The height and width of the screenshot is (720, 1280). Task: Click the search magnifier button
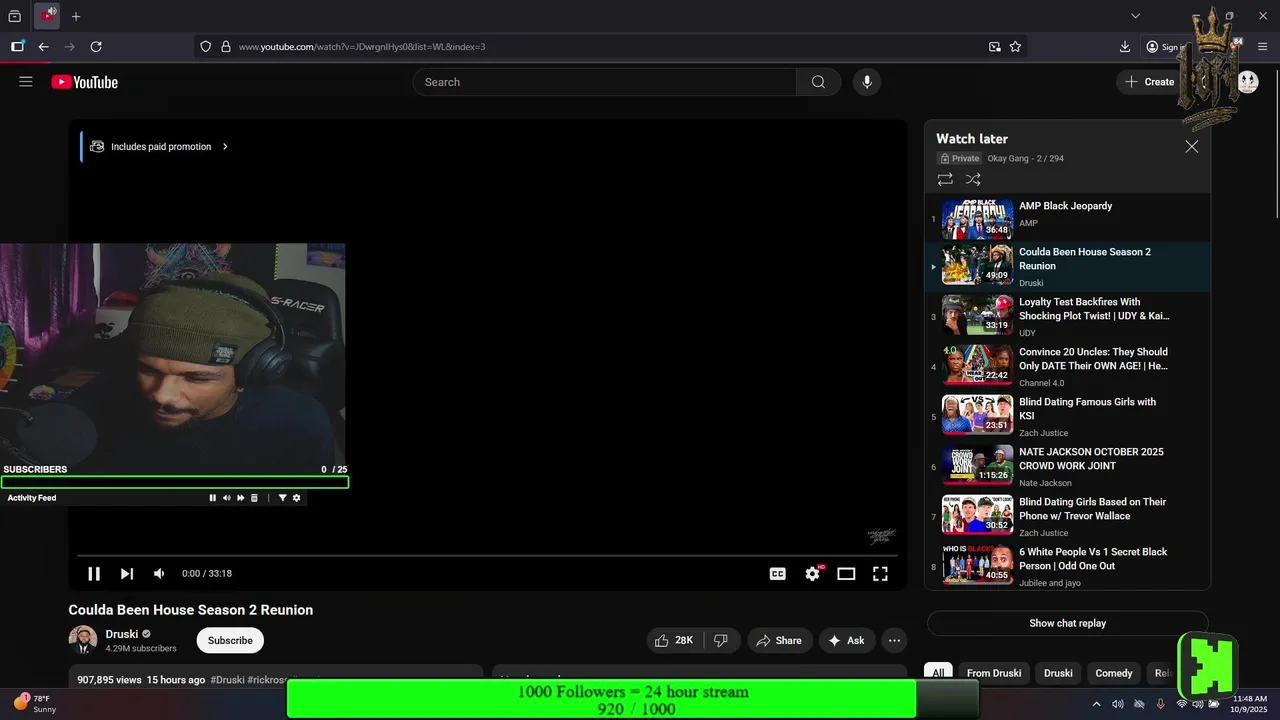pos(818,82)
